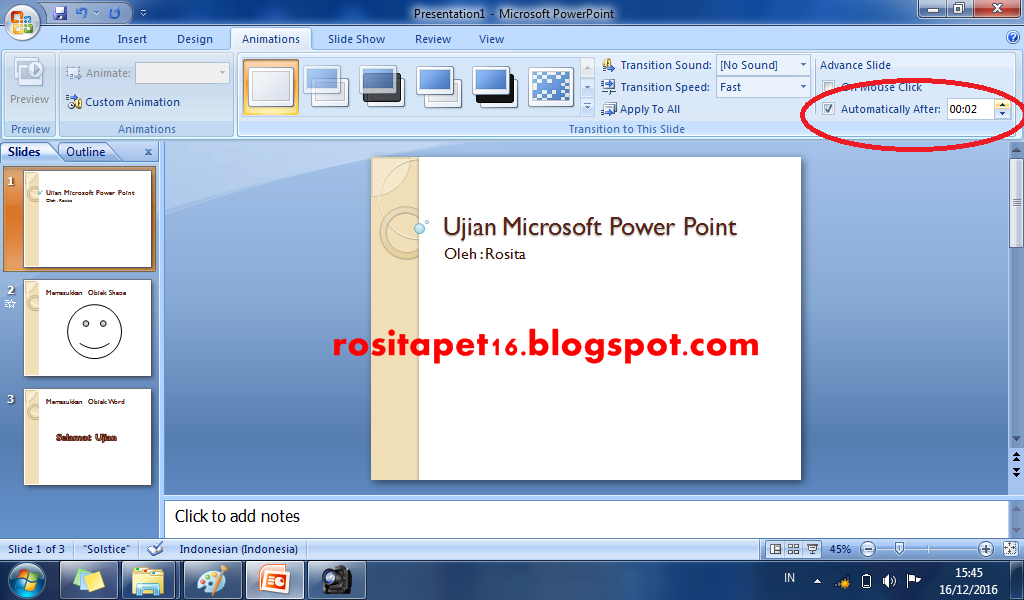Image resolution: width=1024 pixels, height=600 pixels.
Task: Click the slide title Ujian Microsoft Power Point
Action: (x=590, y=227)
